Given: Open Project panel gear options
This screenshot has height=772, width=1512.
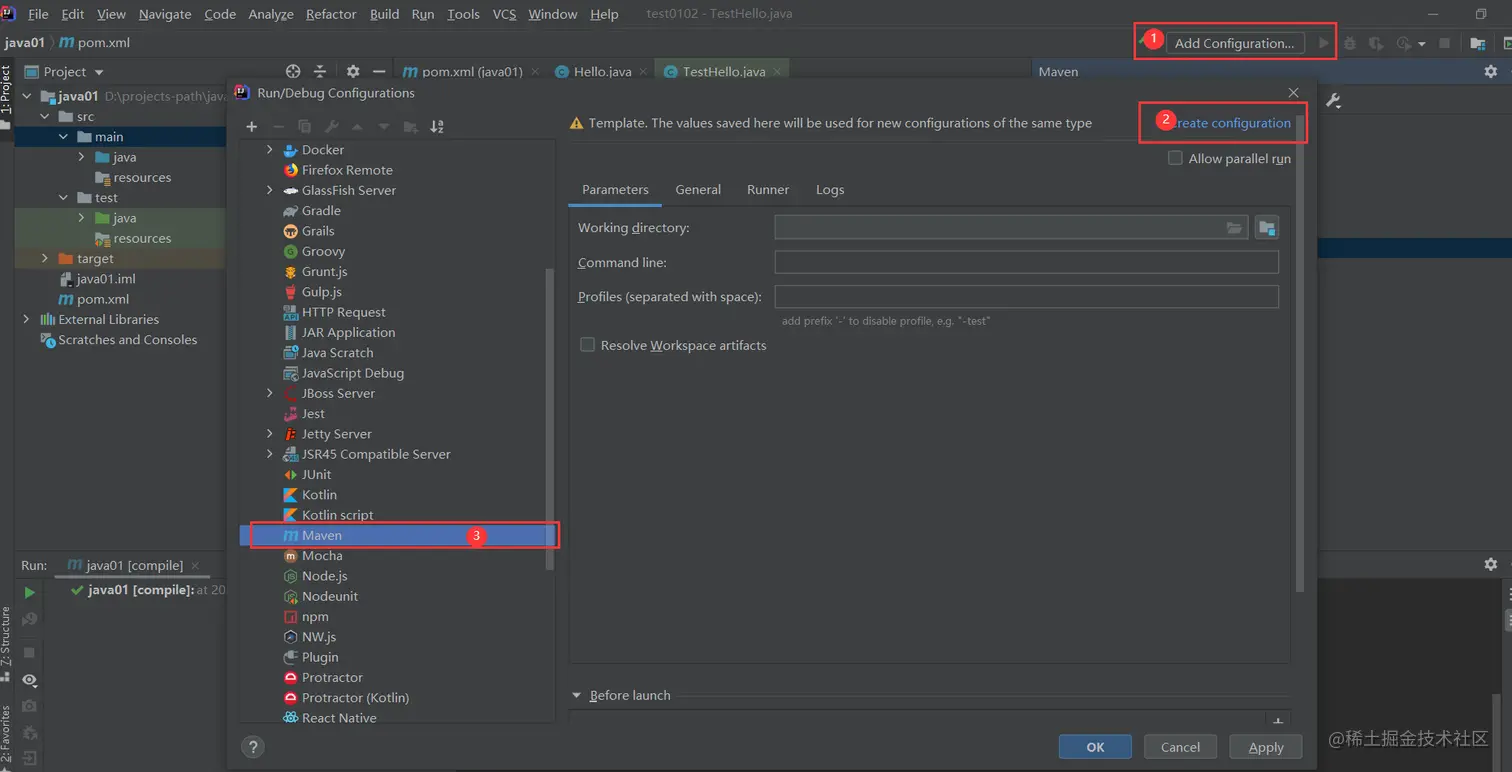Looking at the screenshot, I should tap(353, 72).
